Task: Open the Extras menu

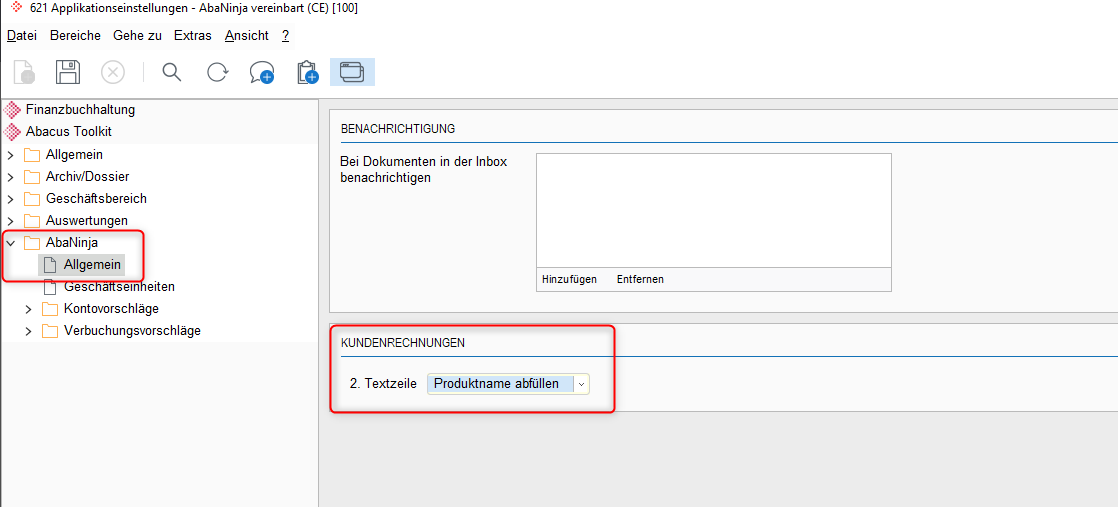Action: tap(193, 36)
